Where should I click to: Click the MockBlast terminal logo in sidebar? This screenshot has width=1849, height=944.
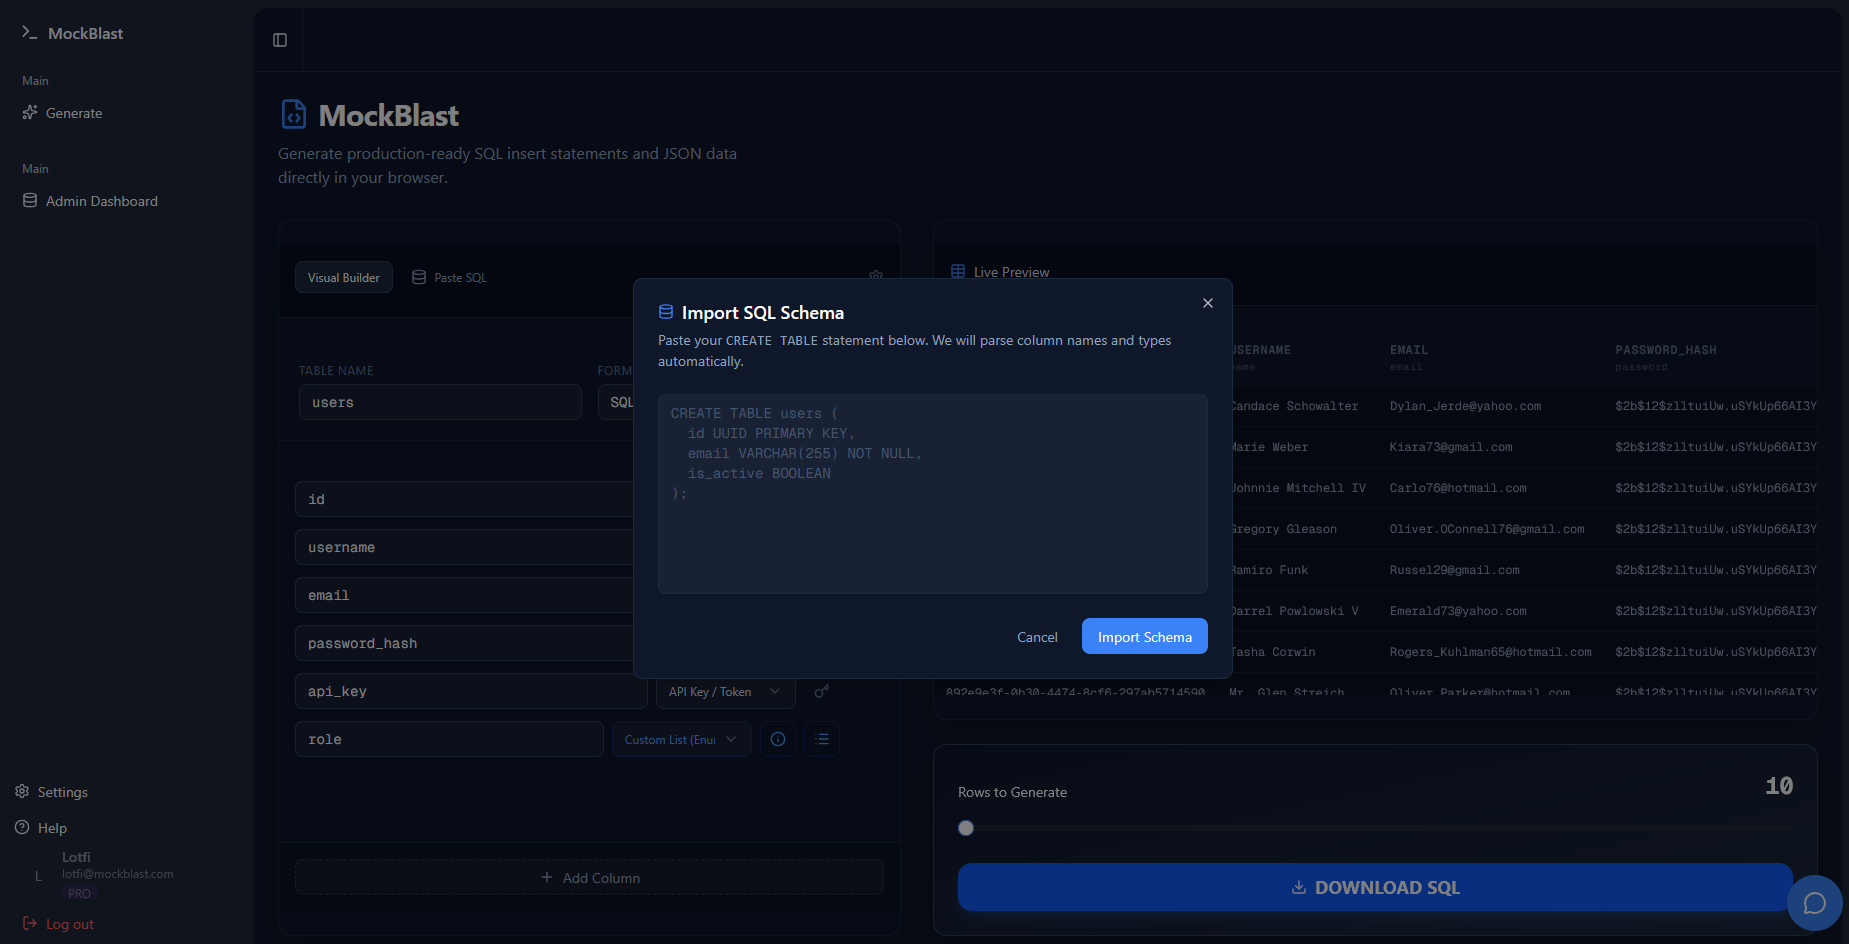coord(30,33)
